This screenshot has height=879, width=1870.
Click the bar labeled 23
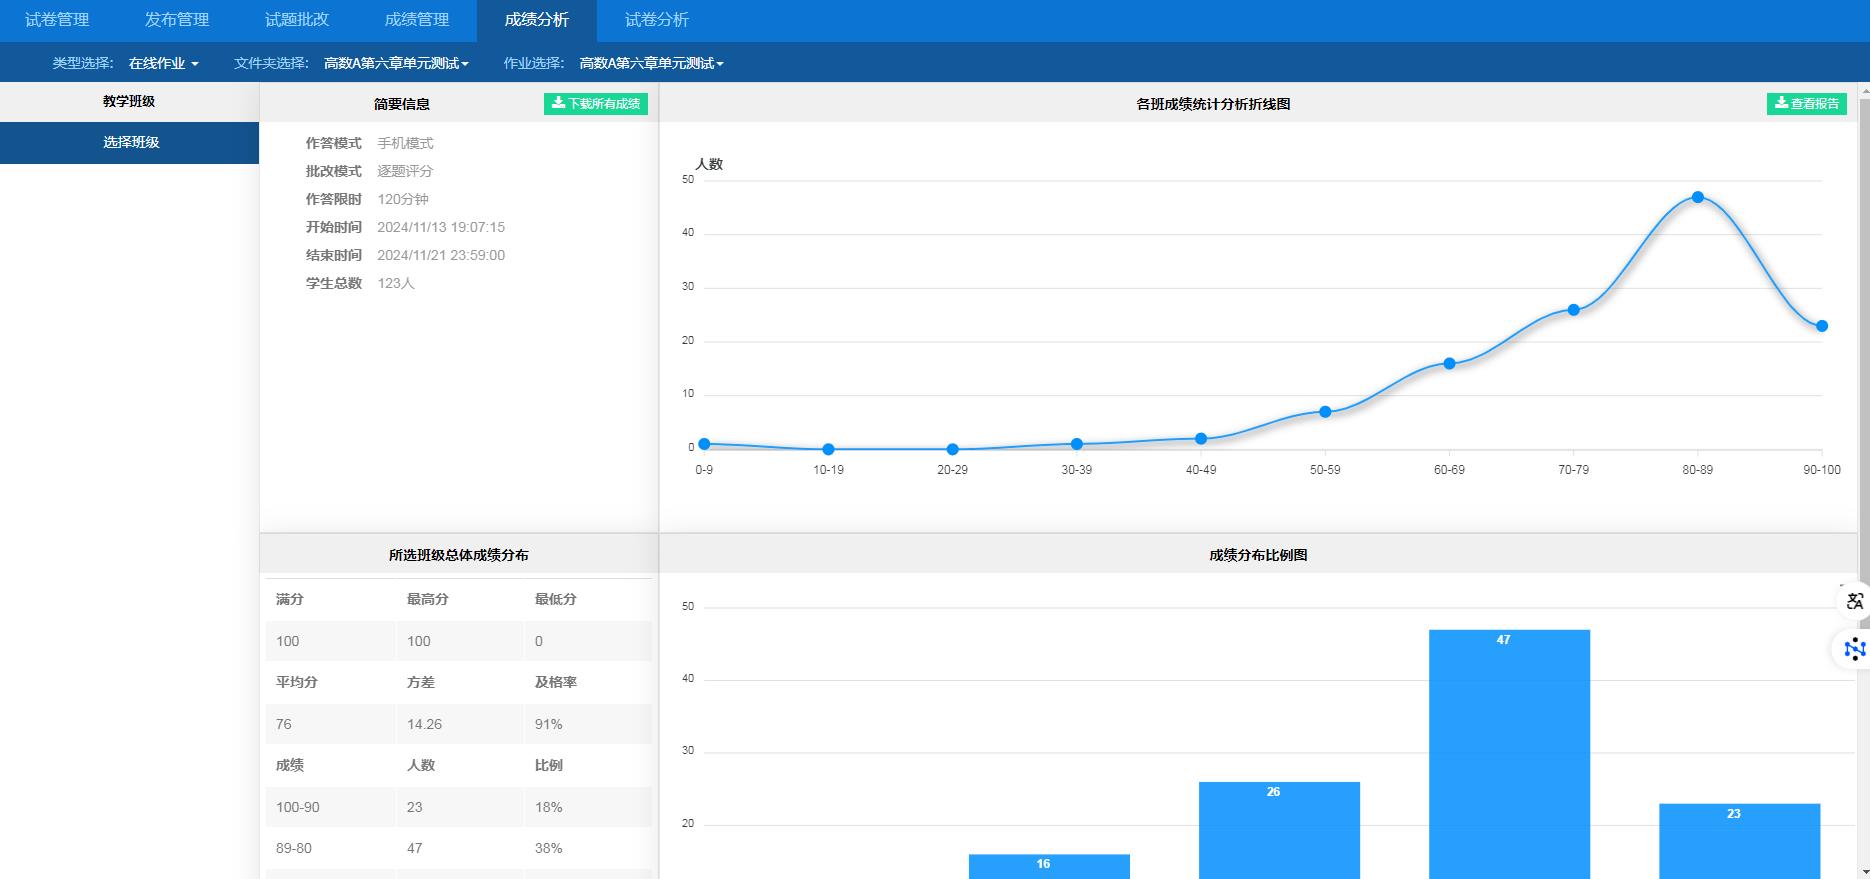1739,841
